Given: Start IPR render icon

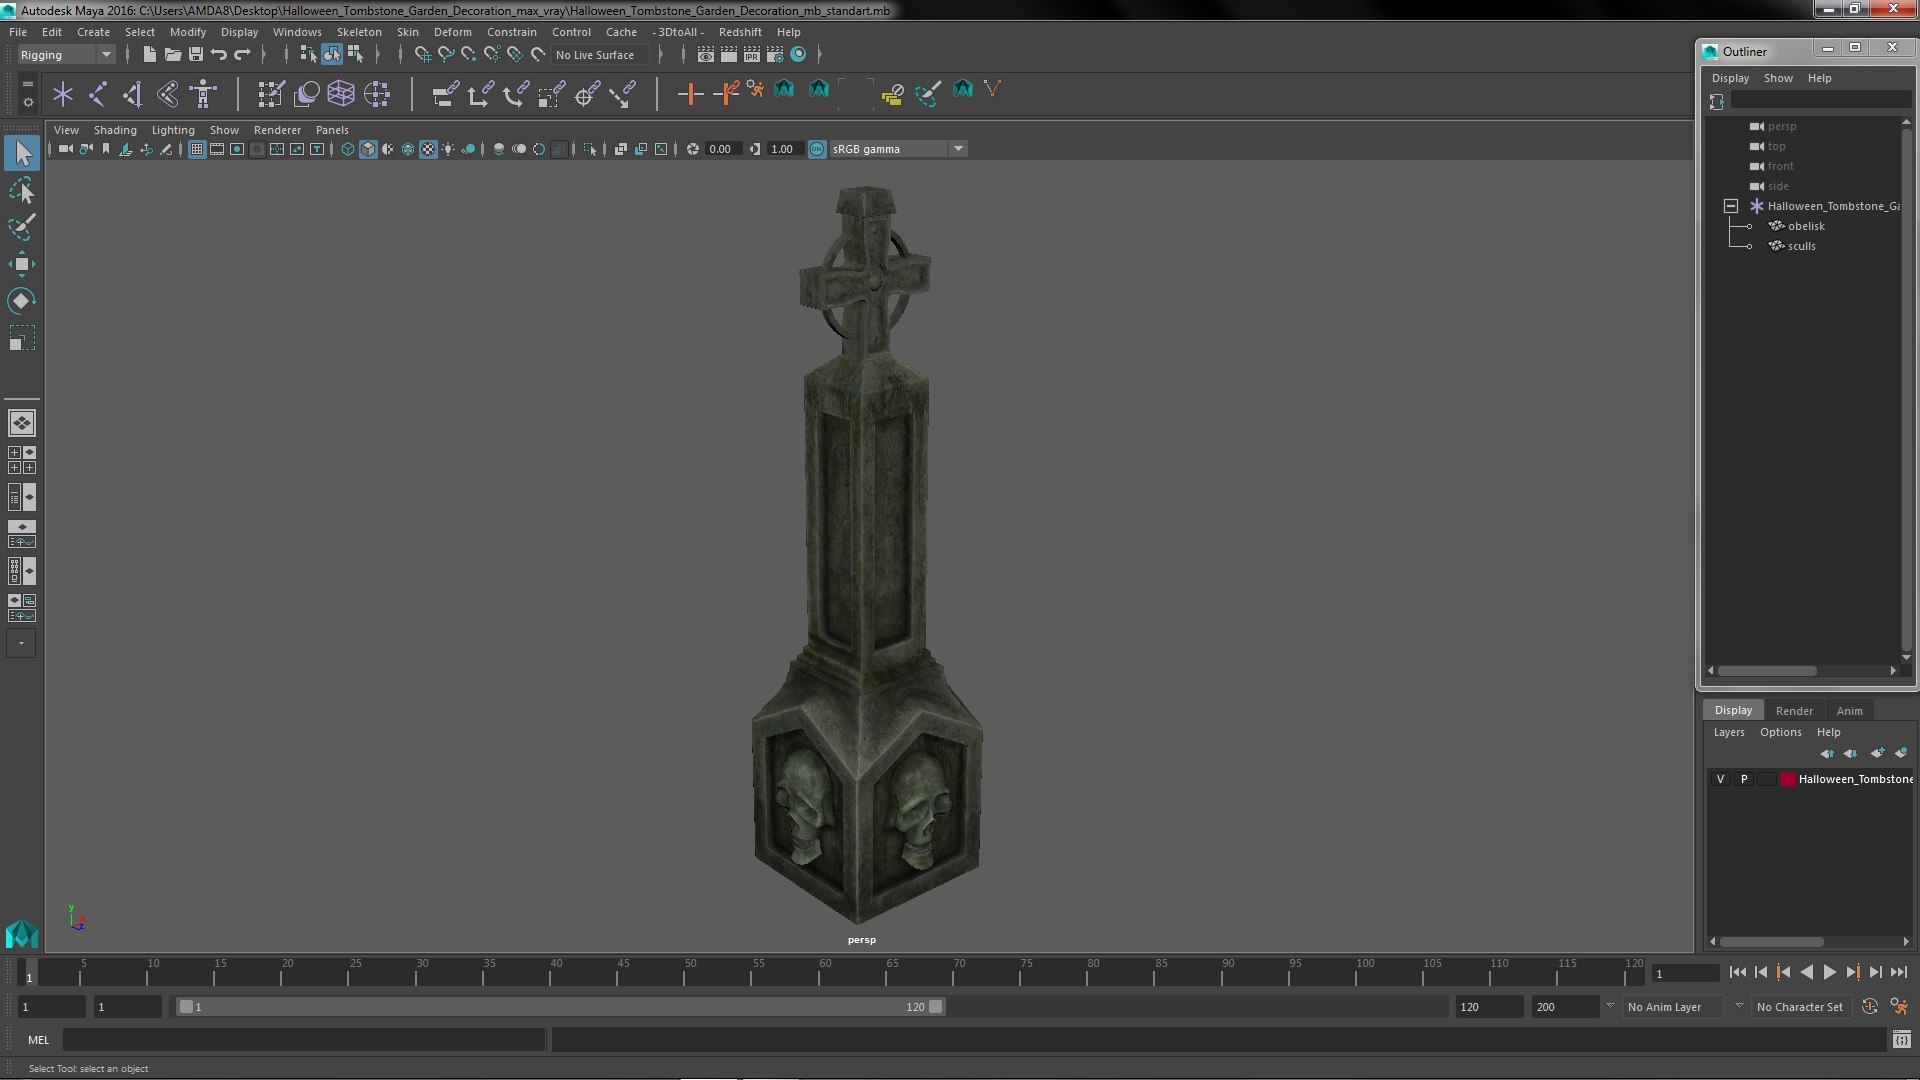Looking at the screenshot, I should pos(752,55).
